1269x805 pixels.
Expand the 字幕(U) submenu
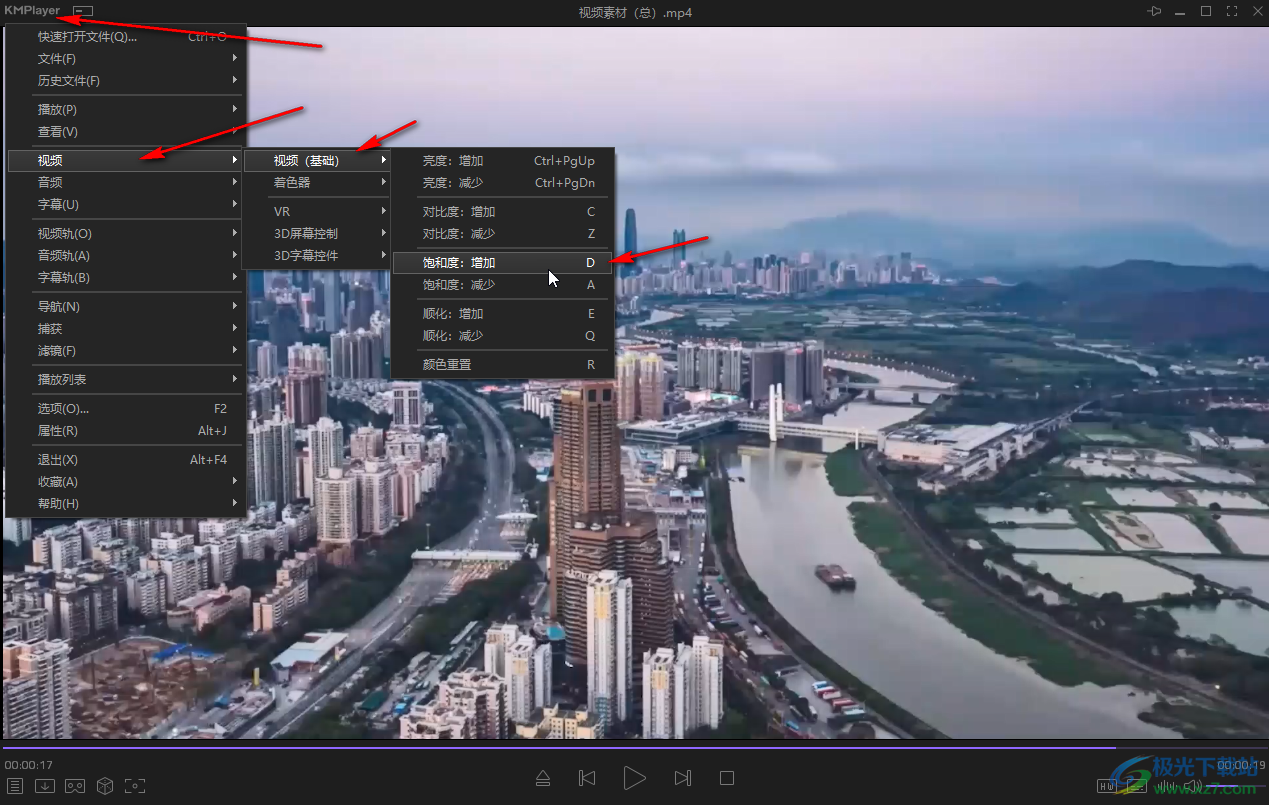coord(126,204)
